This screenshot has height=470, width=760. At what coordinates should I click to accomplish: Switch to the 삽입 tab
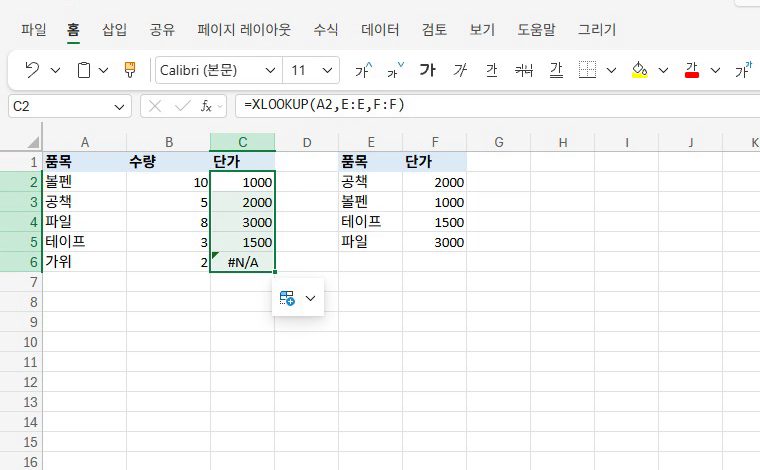pyautogui.click(x=114, y=30)
